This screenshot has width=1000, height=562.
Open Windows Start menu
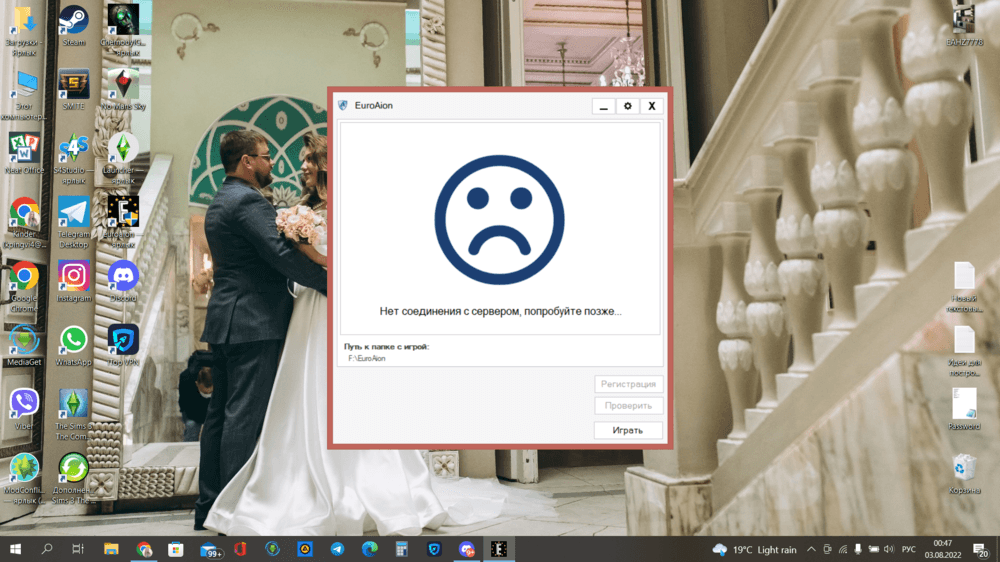[x=15, y=549]
